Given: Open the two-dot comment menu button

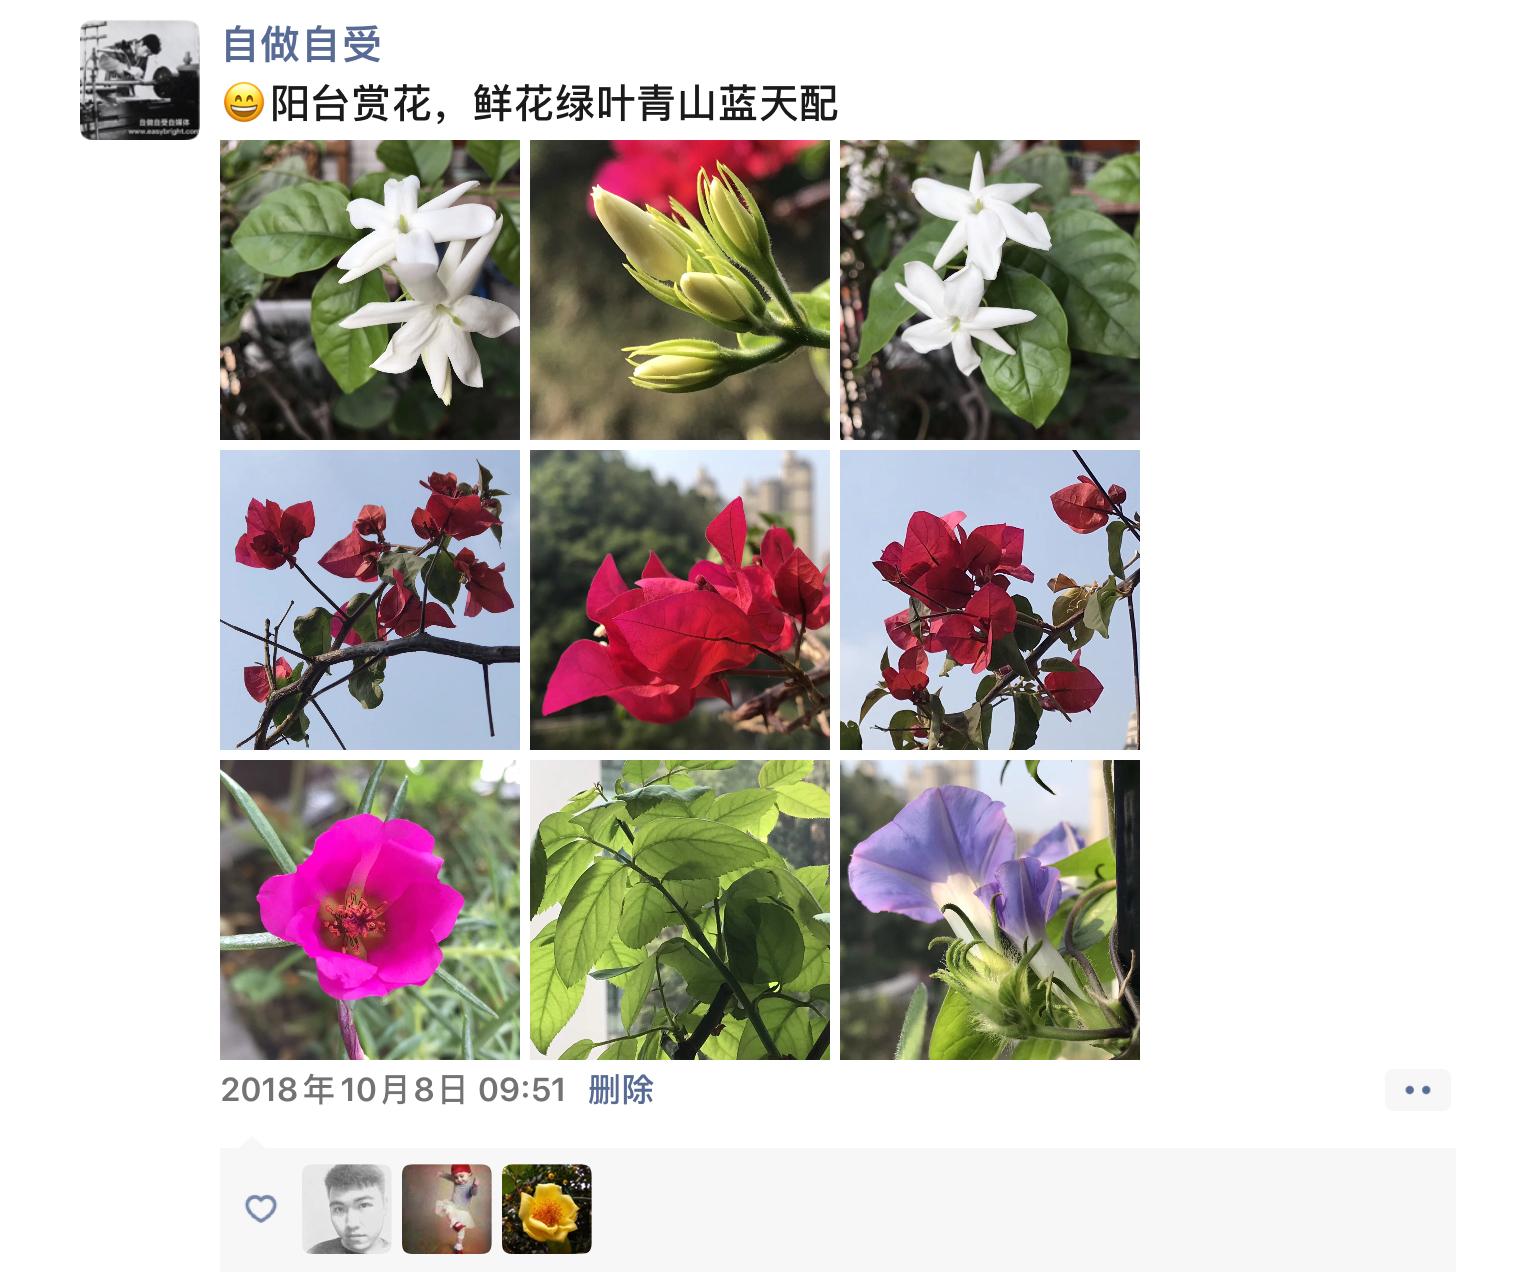Looking at the screenshot, I should point(1418,1090).
